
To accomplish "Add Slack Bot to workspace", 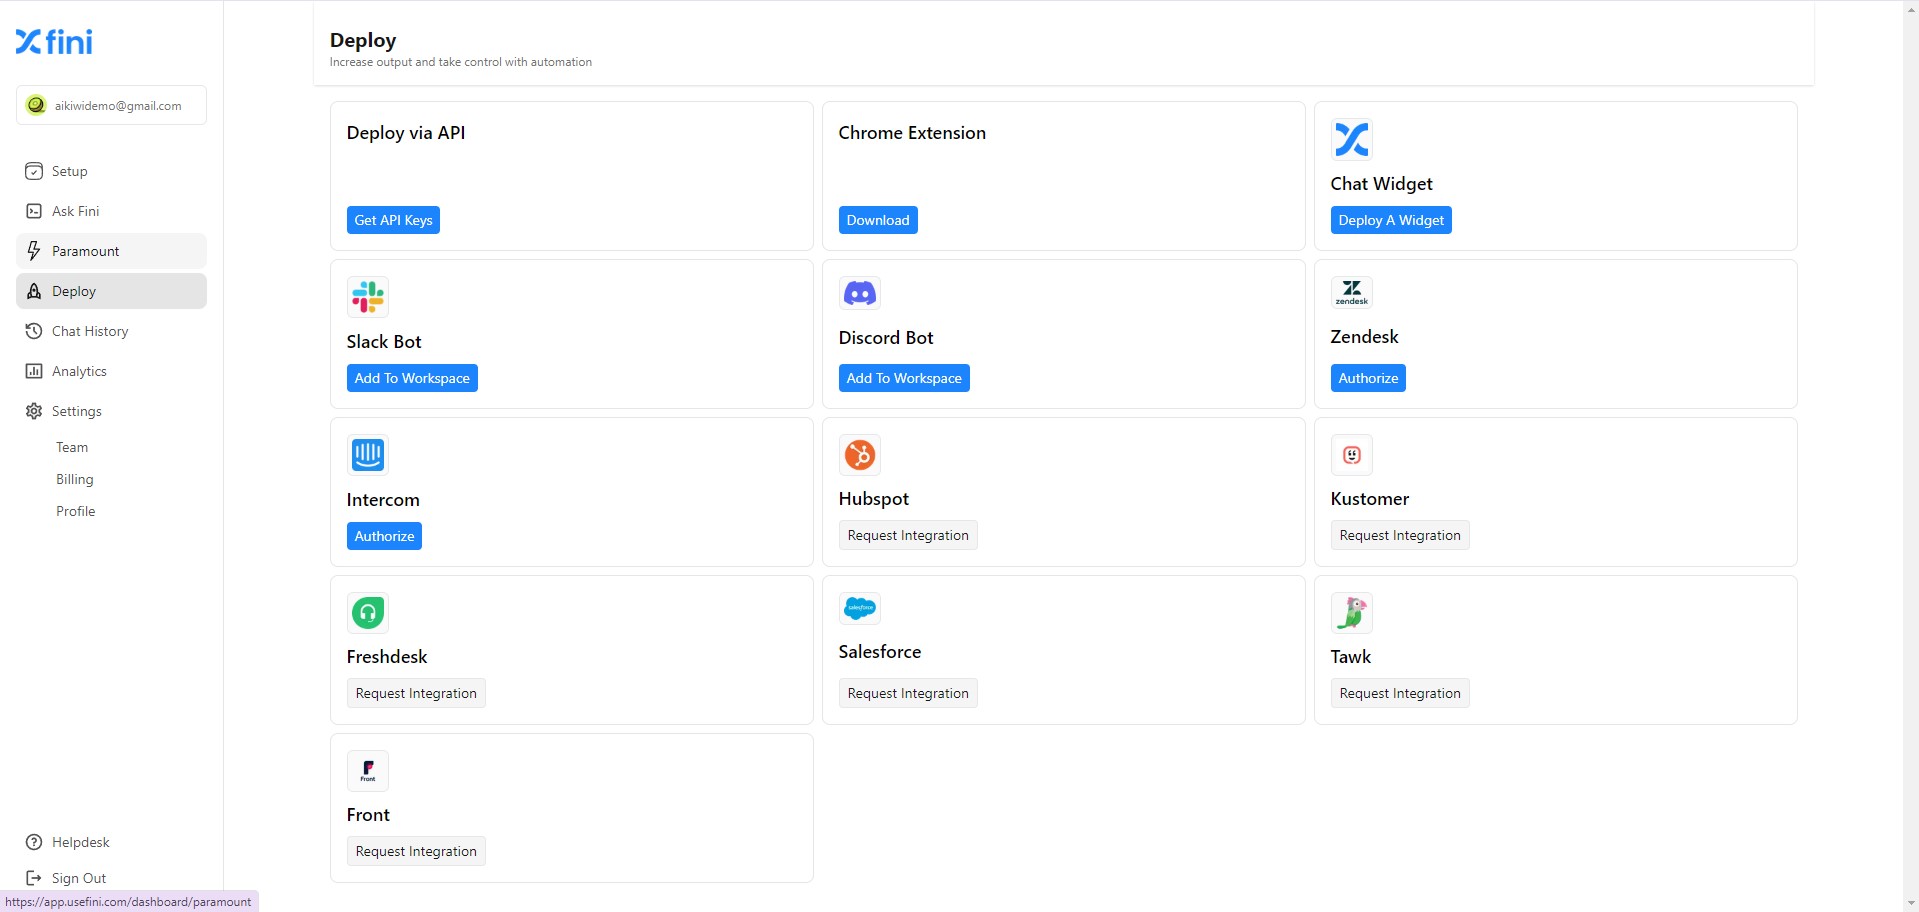I will point(412,378).
